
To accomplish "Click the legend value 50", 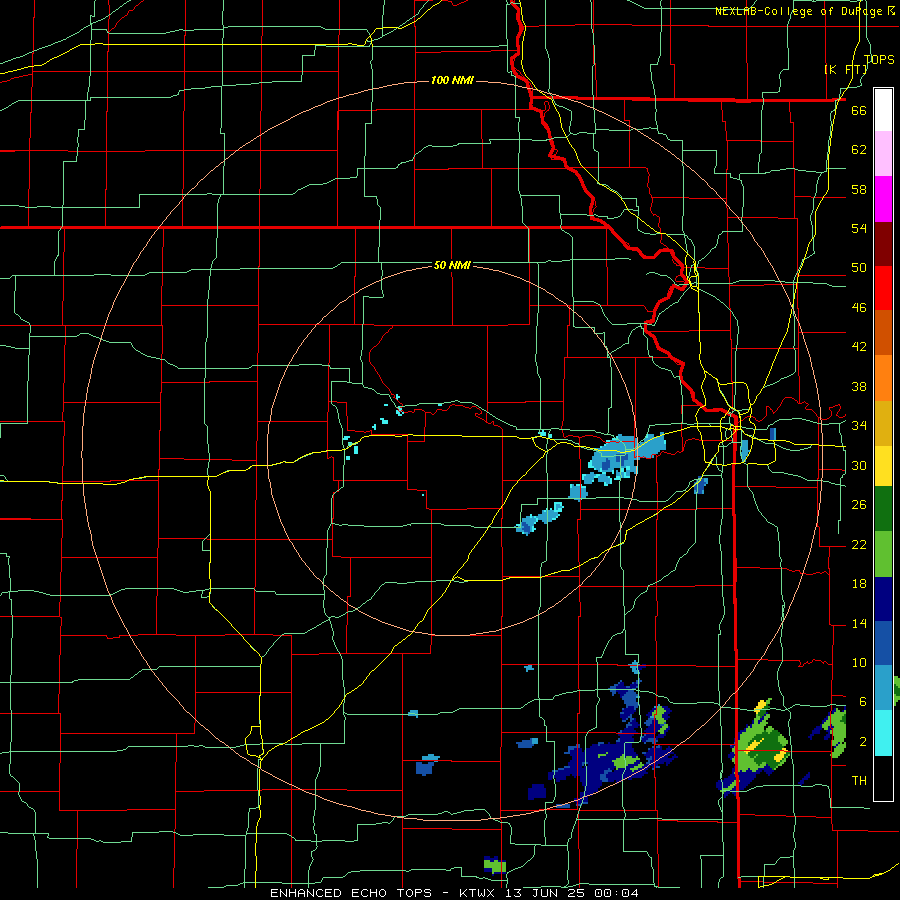I will (859, 267).
